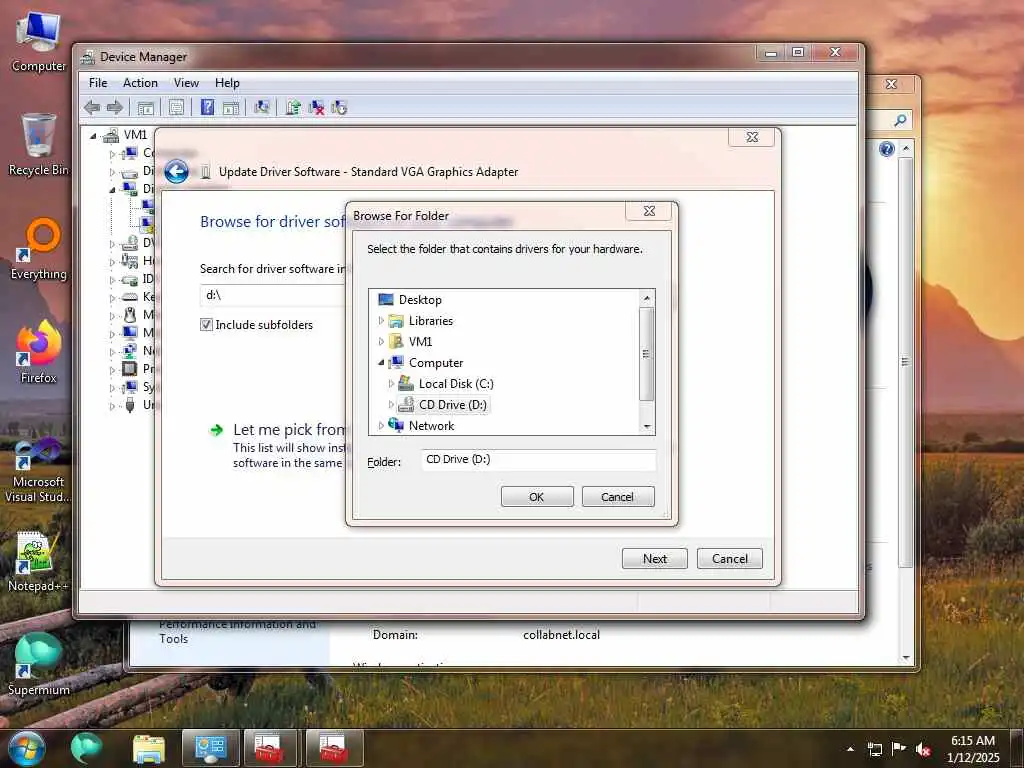Click the Show/Hide Console Tree toolbar icon
Viewport: 1024px width, 768px height.
tap(146, 108)
